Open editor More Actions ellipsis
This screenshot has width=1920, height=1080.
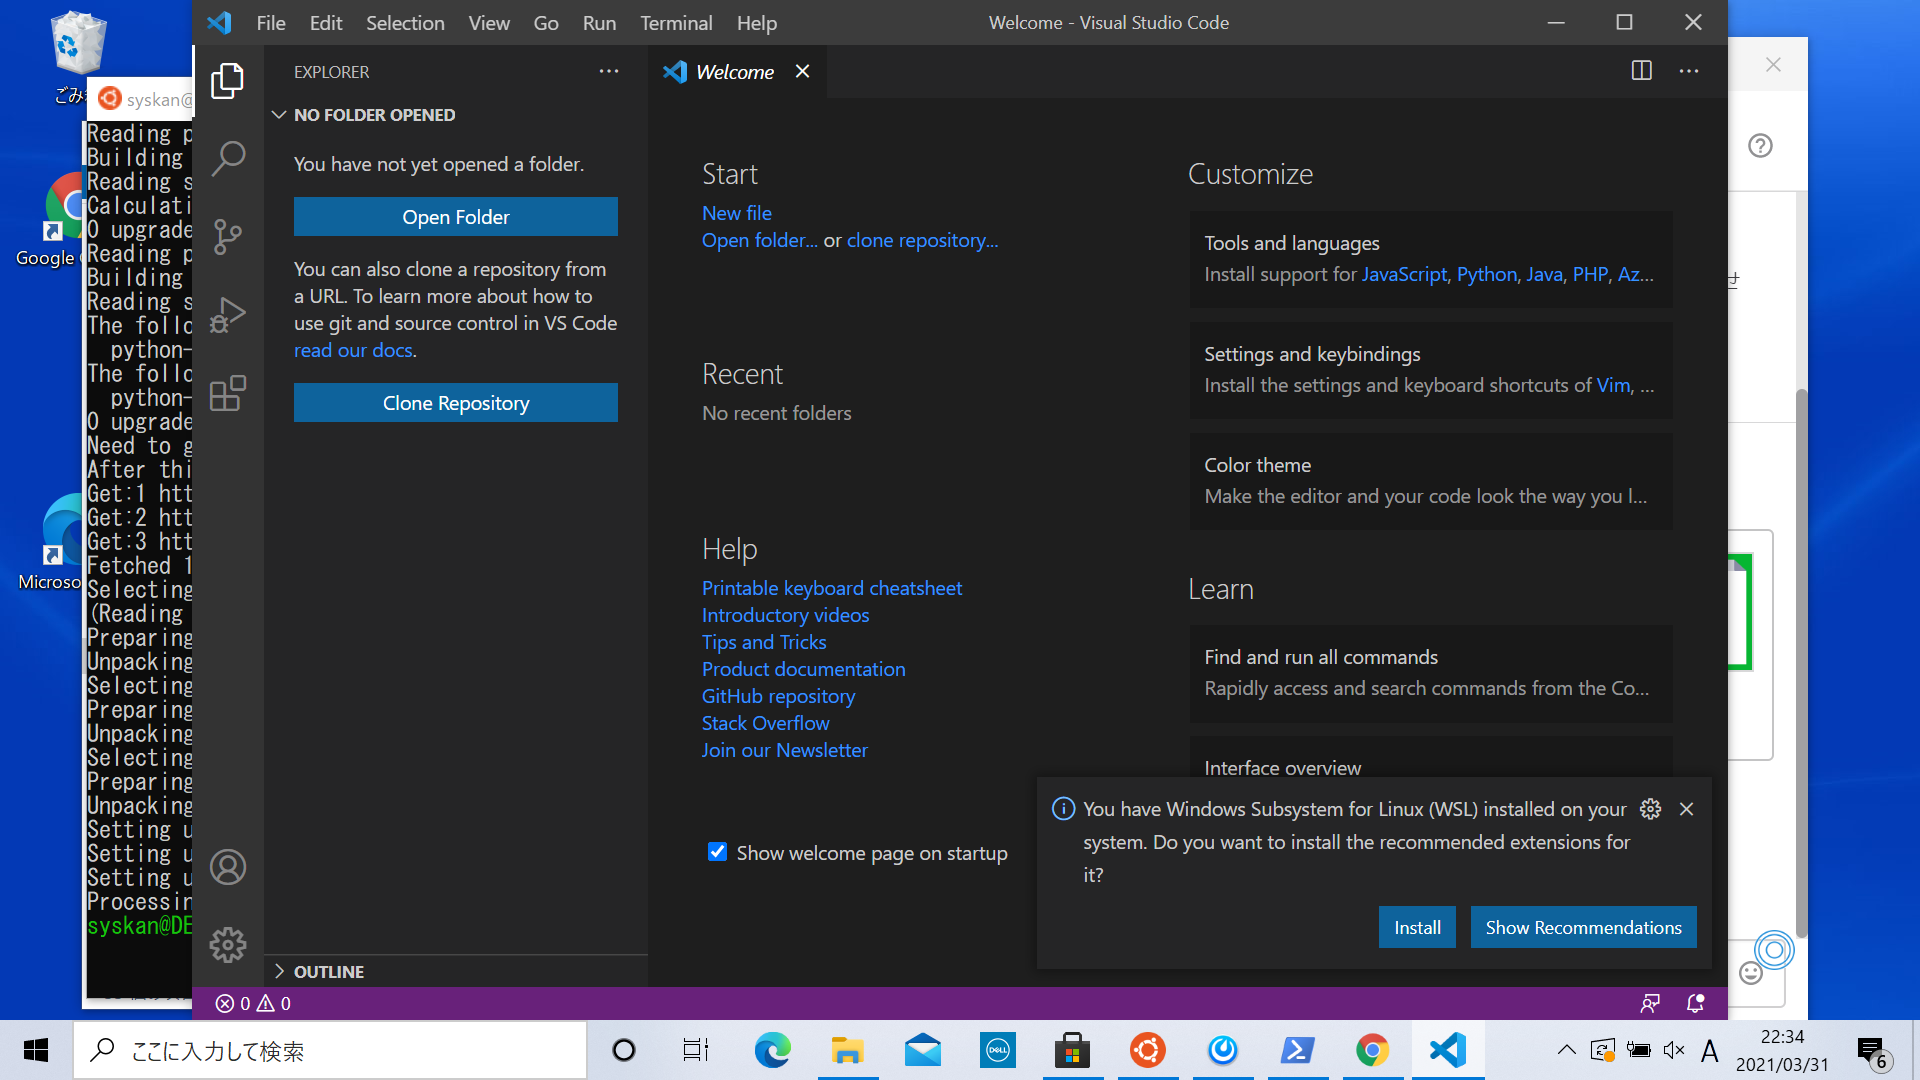tap(1689, 71)
